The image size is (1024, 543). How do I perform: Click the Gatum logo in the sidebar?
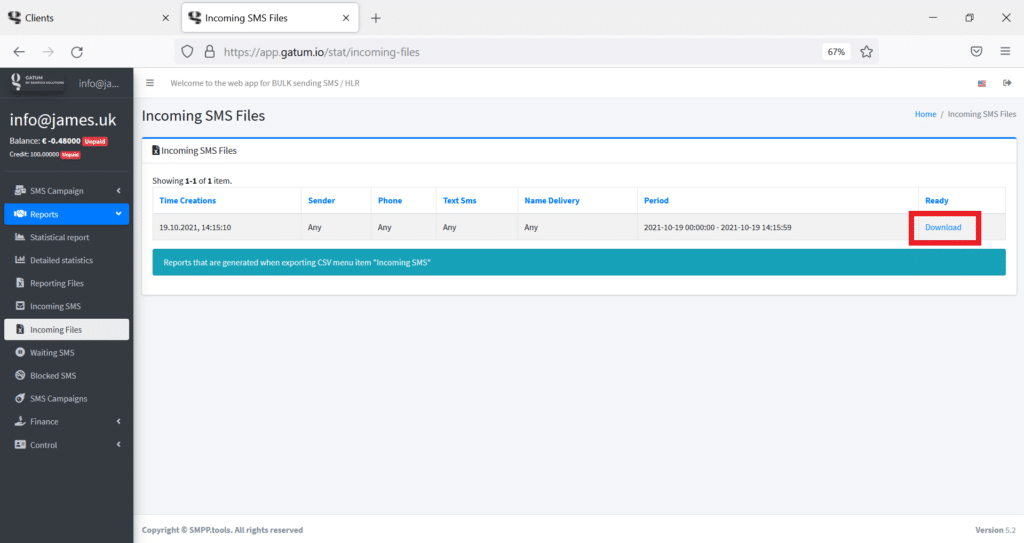[37, 82]
